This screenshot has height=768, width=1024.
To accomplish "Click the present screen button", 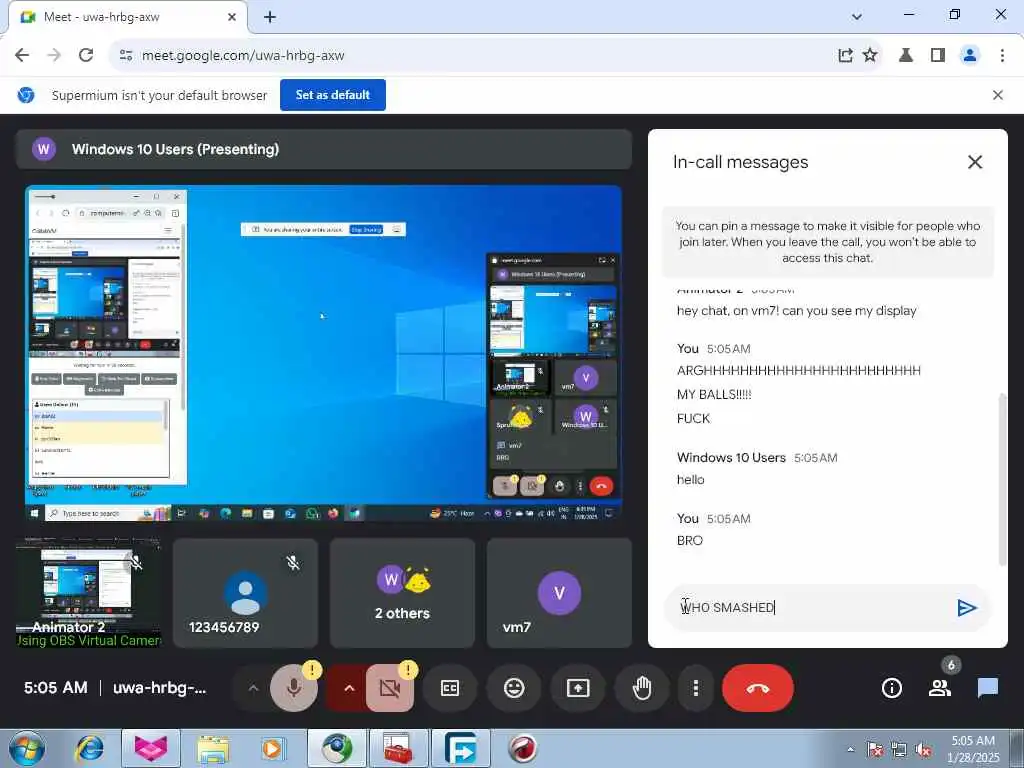I will point(578,688).
